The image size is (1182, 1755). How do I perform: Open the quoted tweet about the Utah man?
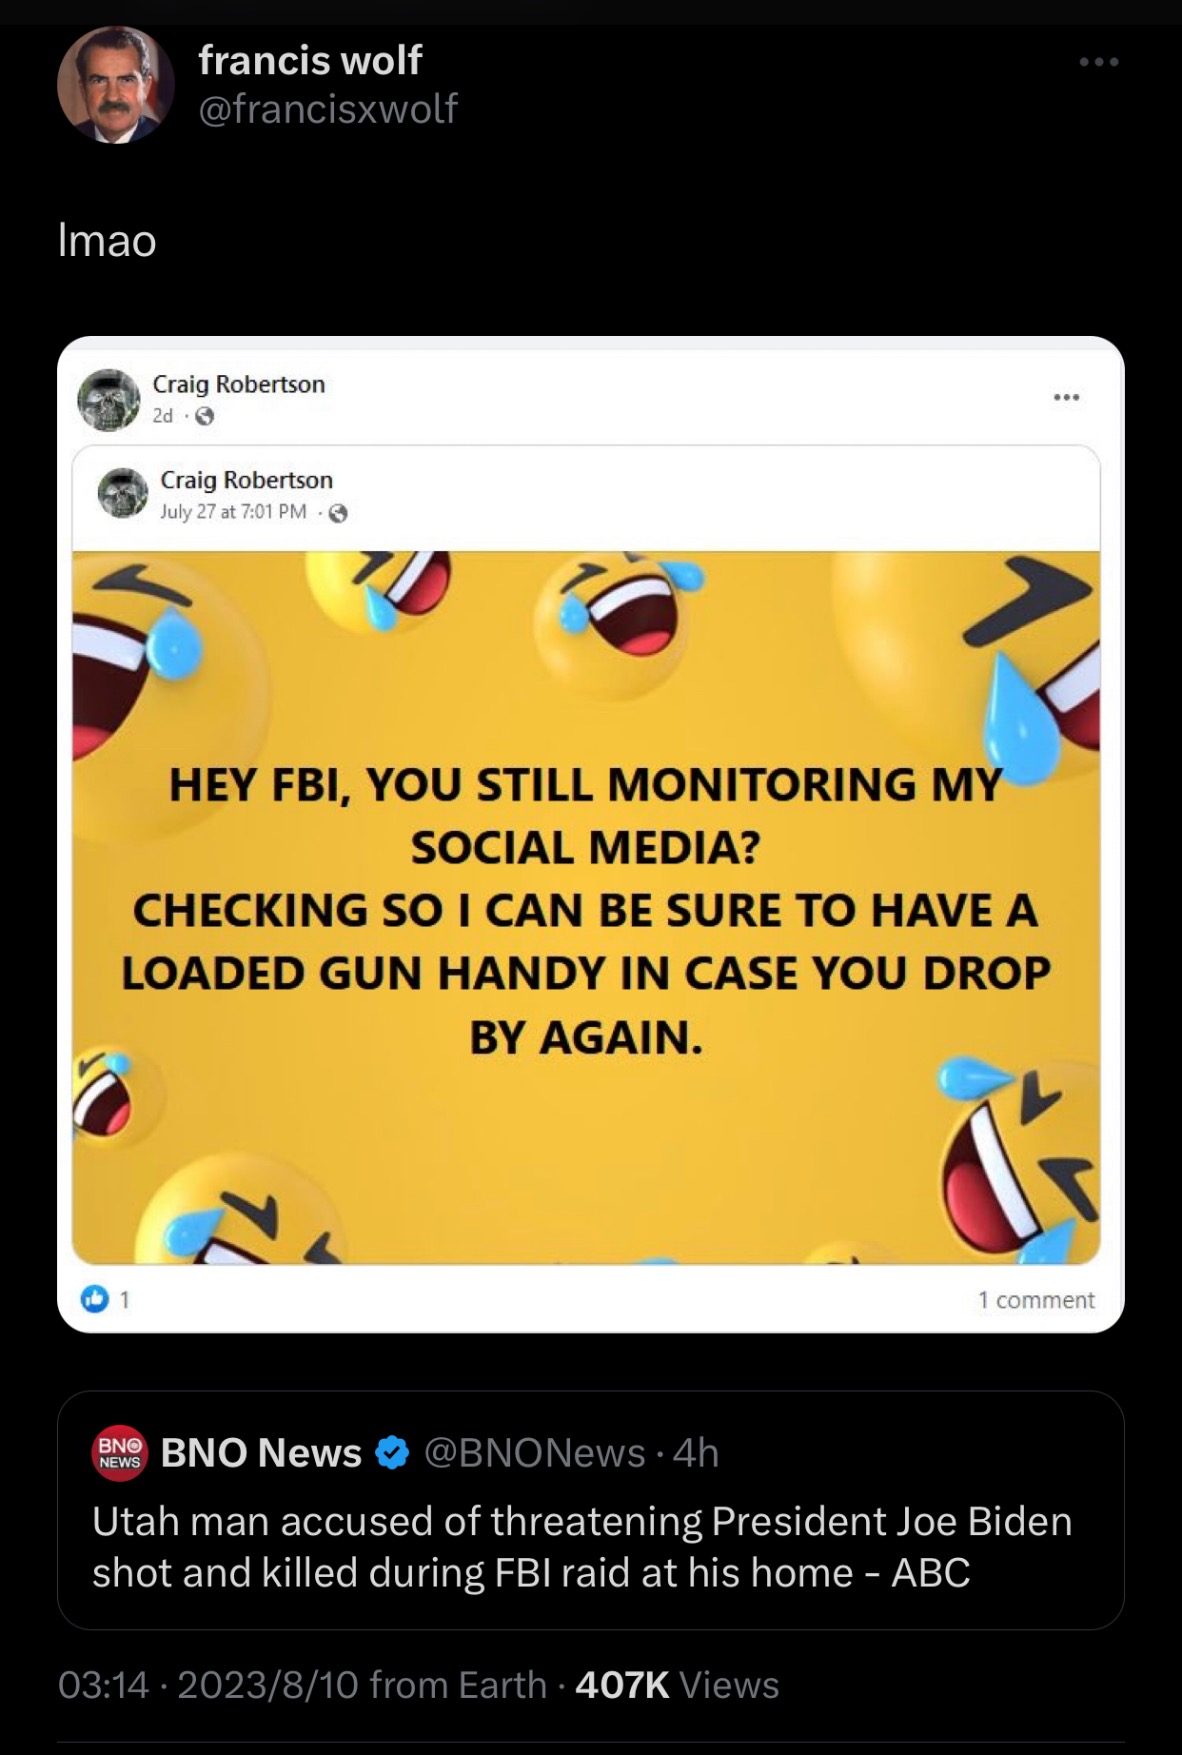click(590, 1545)
